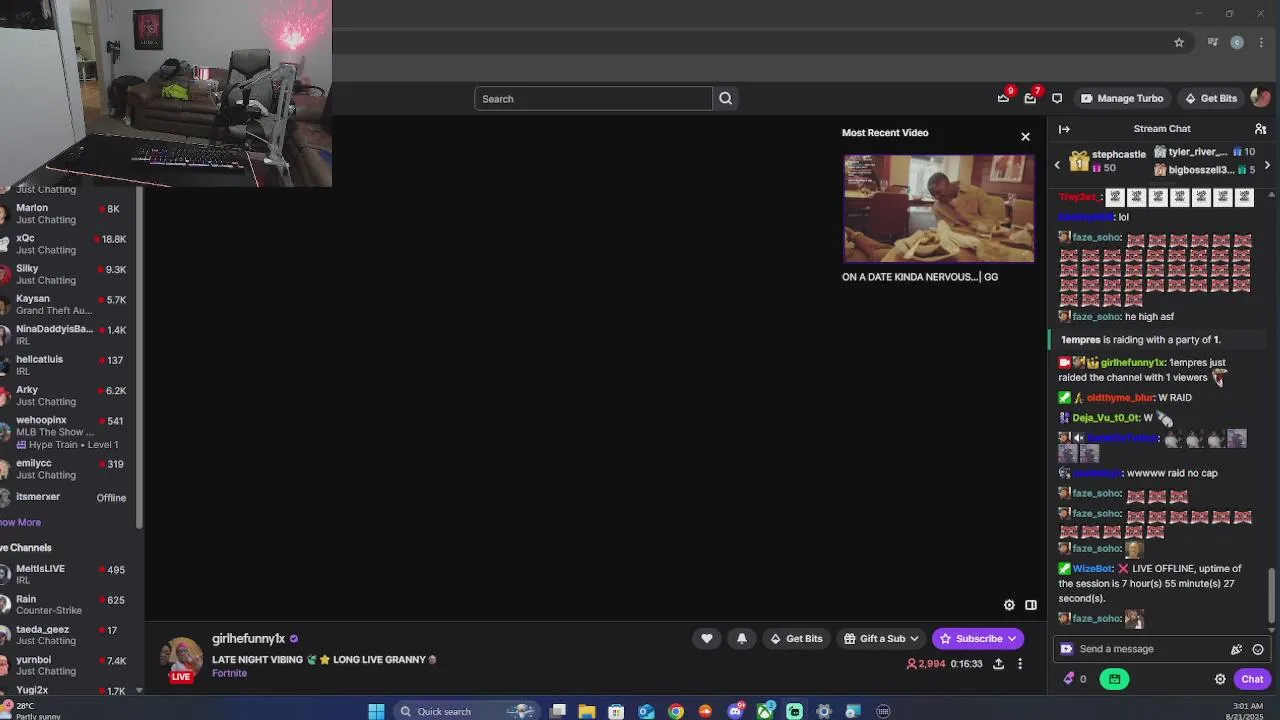The height and width of the screenshot is (720, 1280).
Task: Click the Manage Turbo button
Action: [x=1122, y=98]
